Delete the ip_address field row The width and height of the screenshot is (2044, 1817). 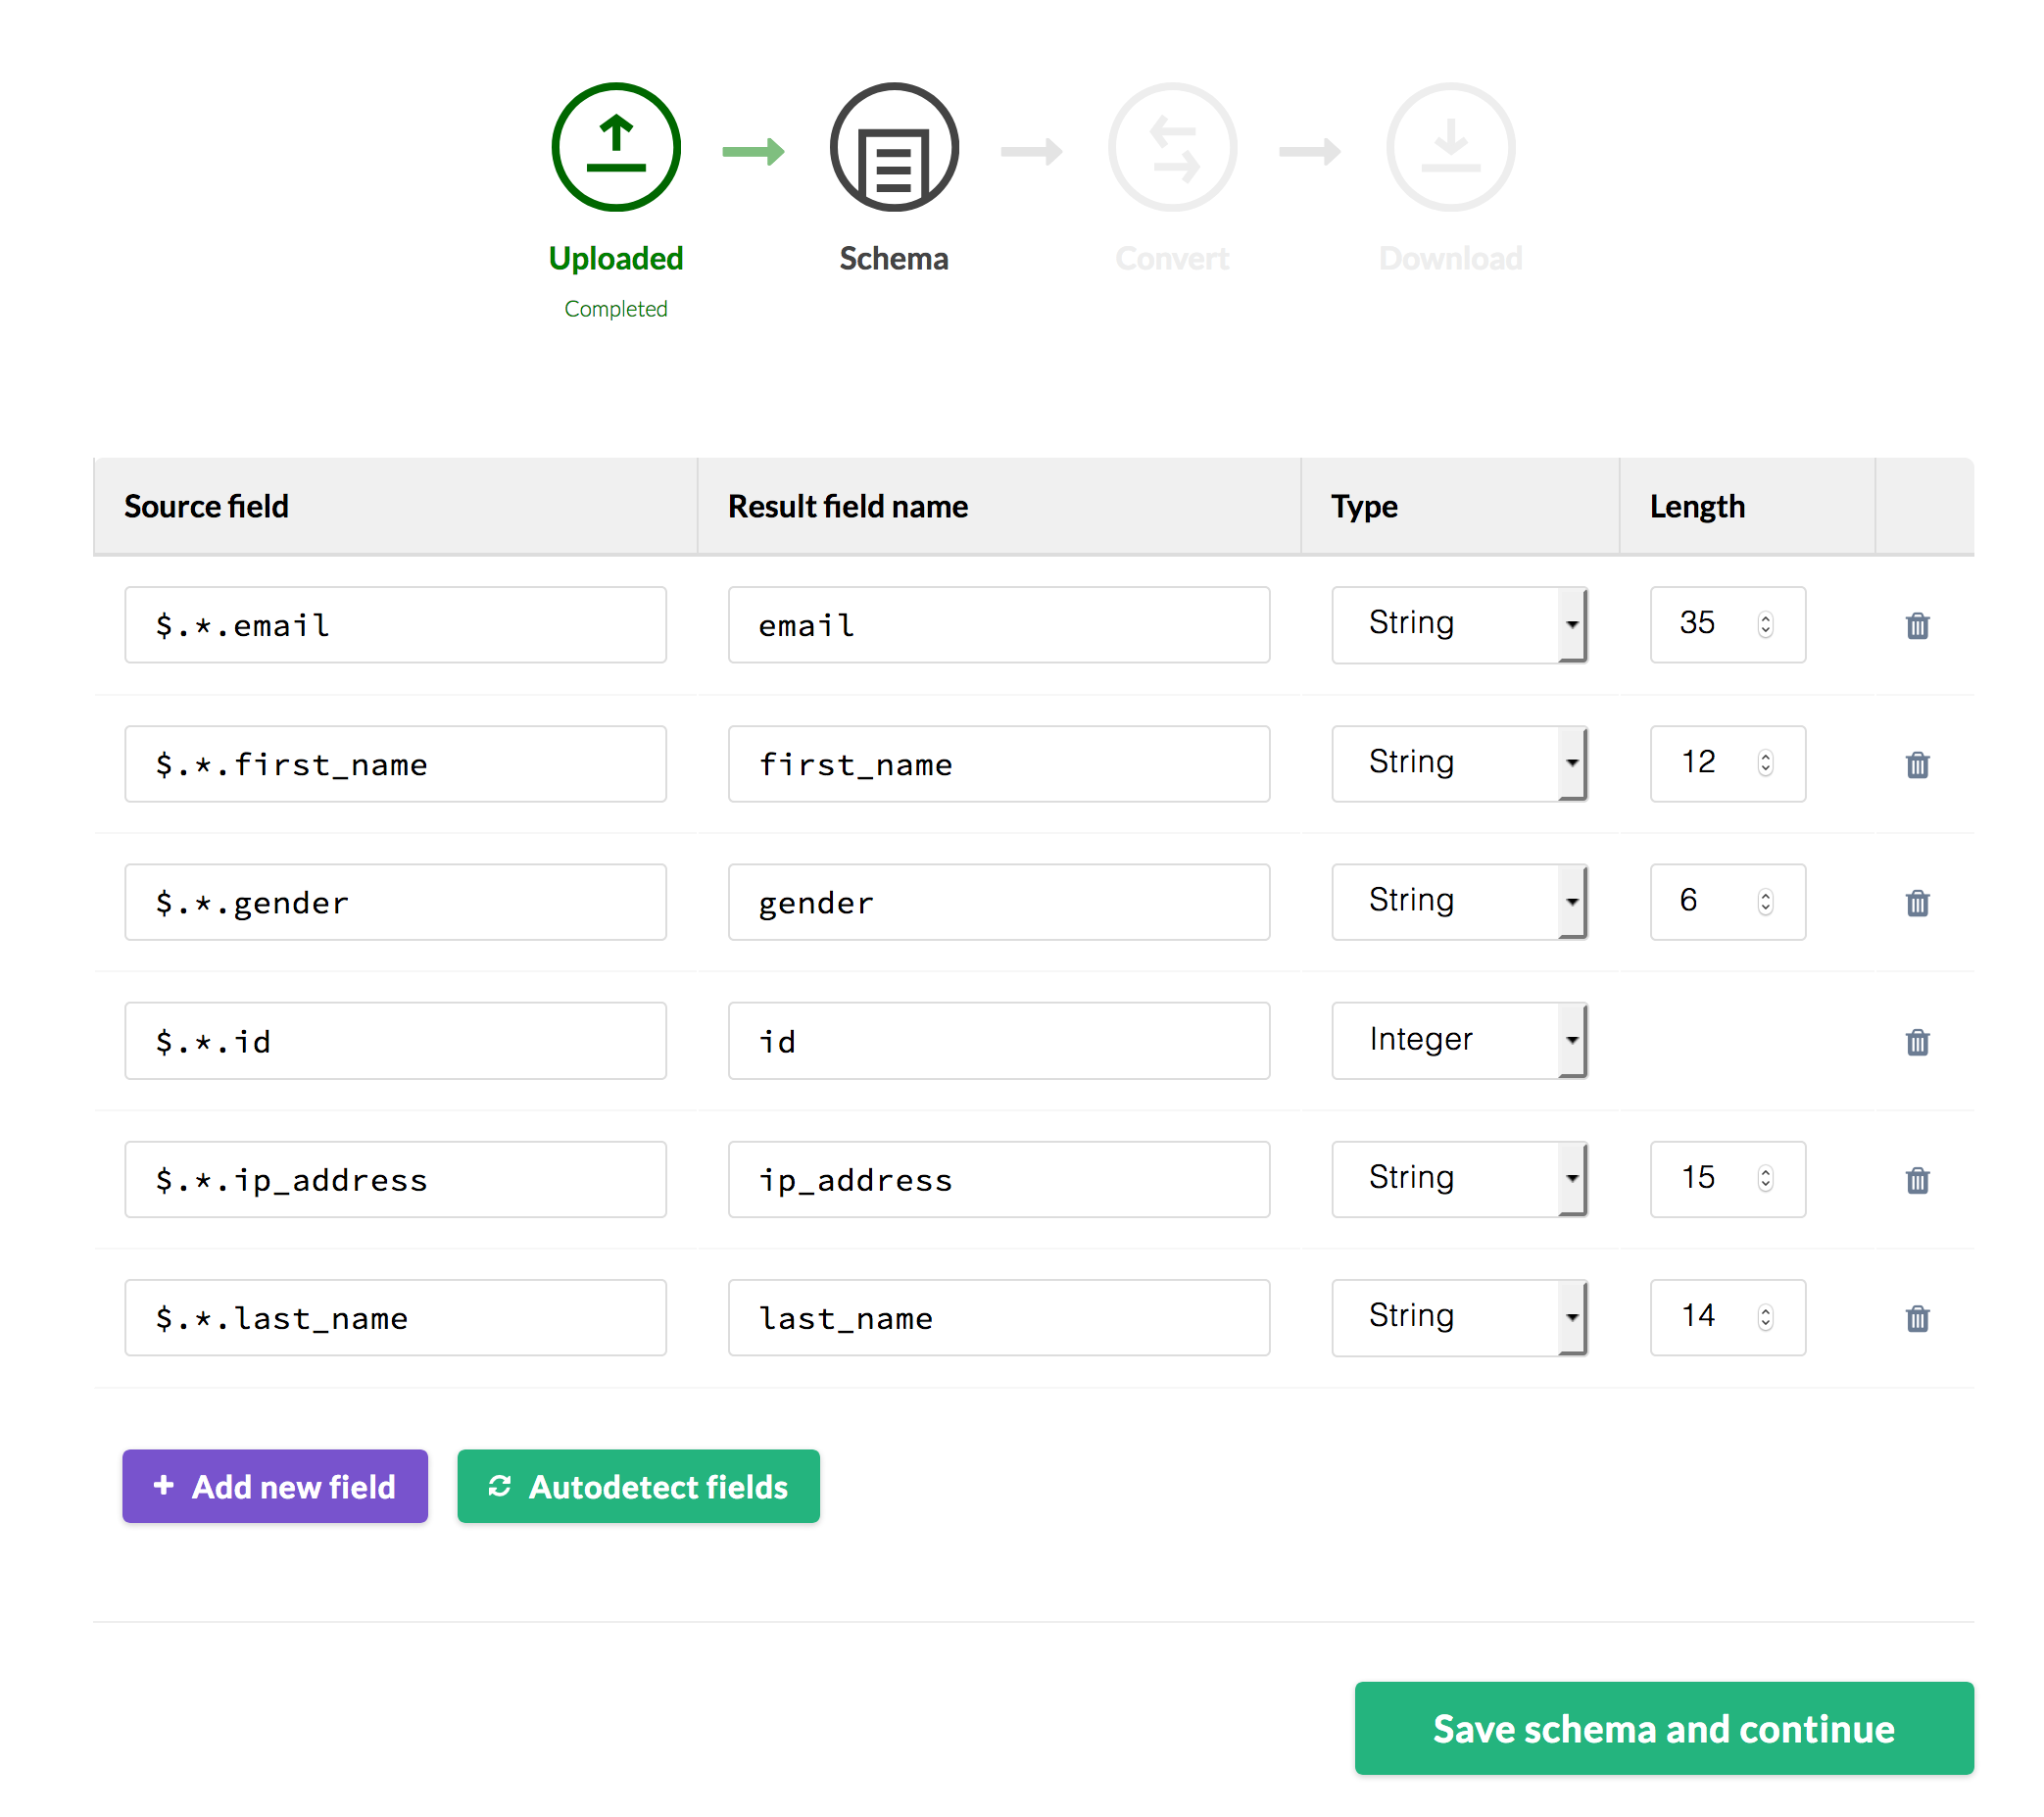(1917, 1180)
